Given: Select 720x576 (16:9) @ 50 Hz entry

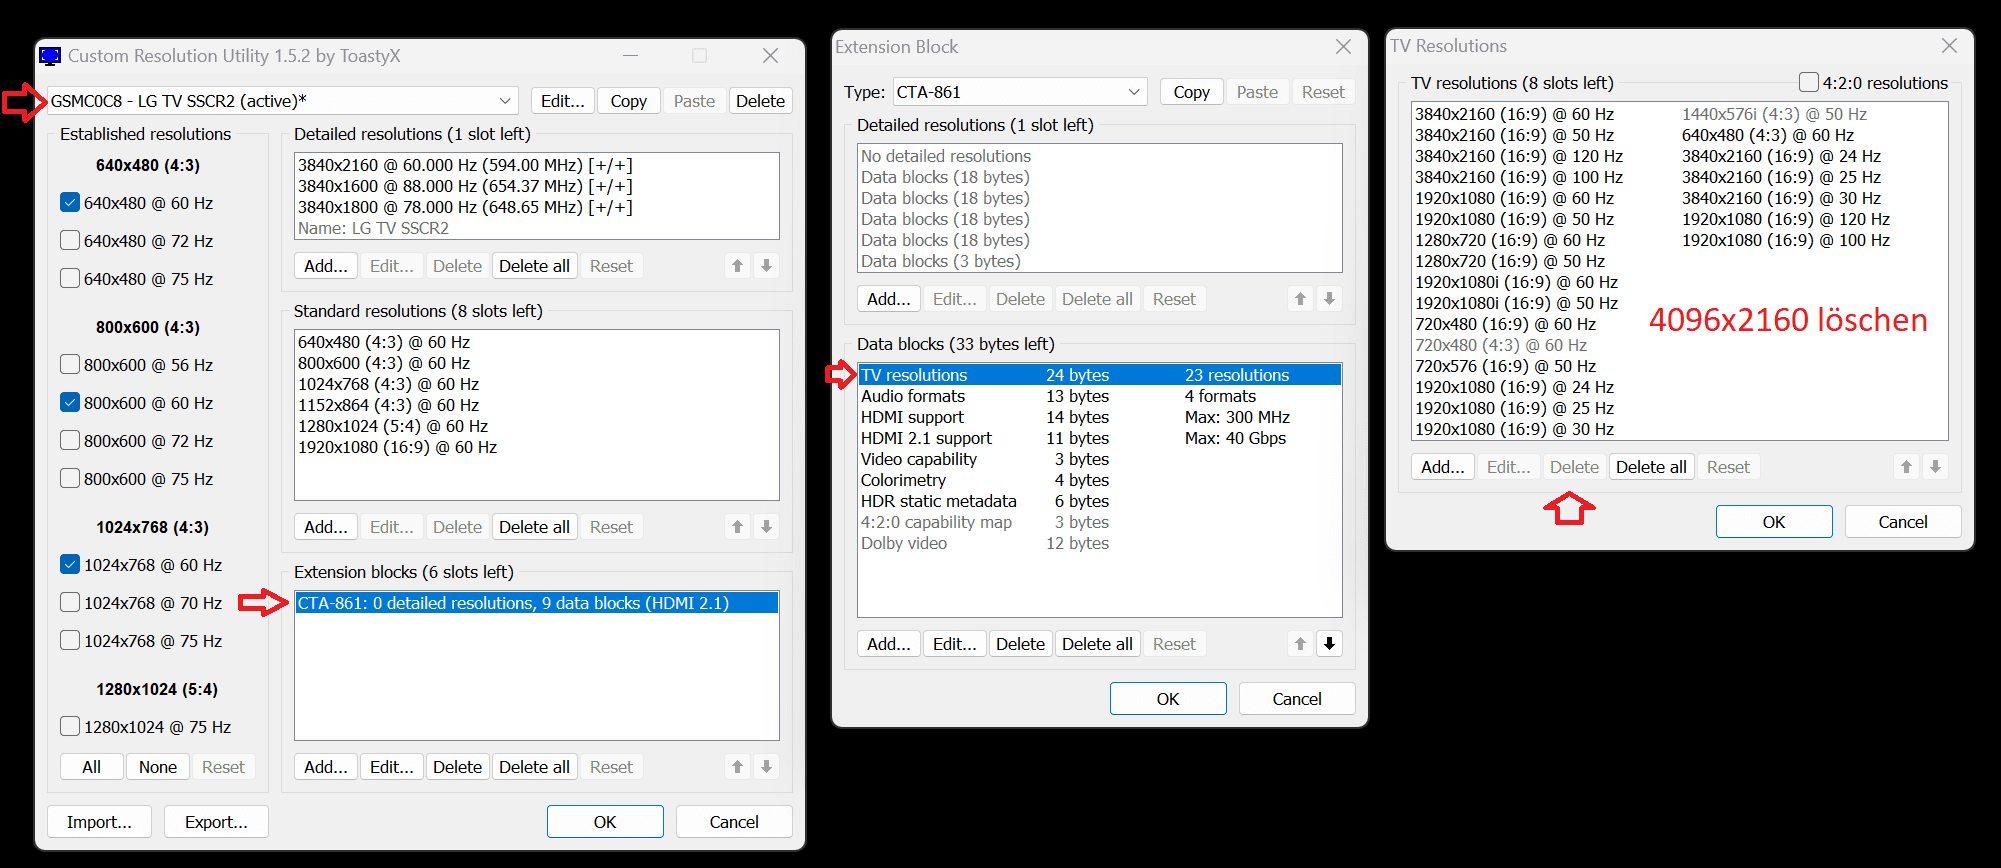Looking at the screenshot, I should (x=1505, y=366).
